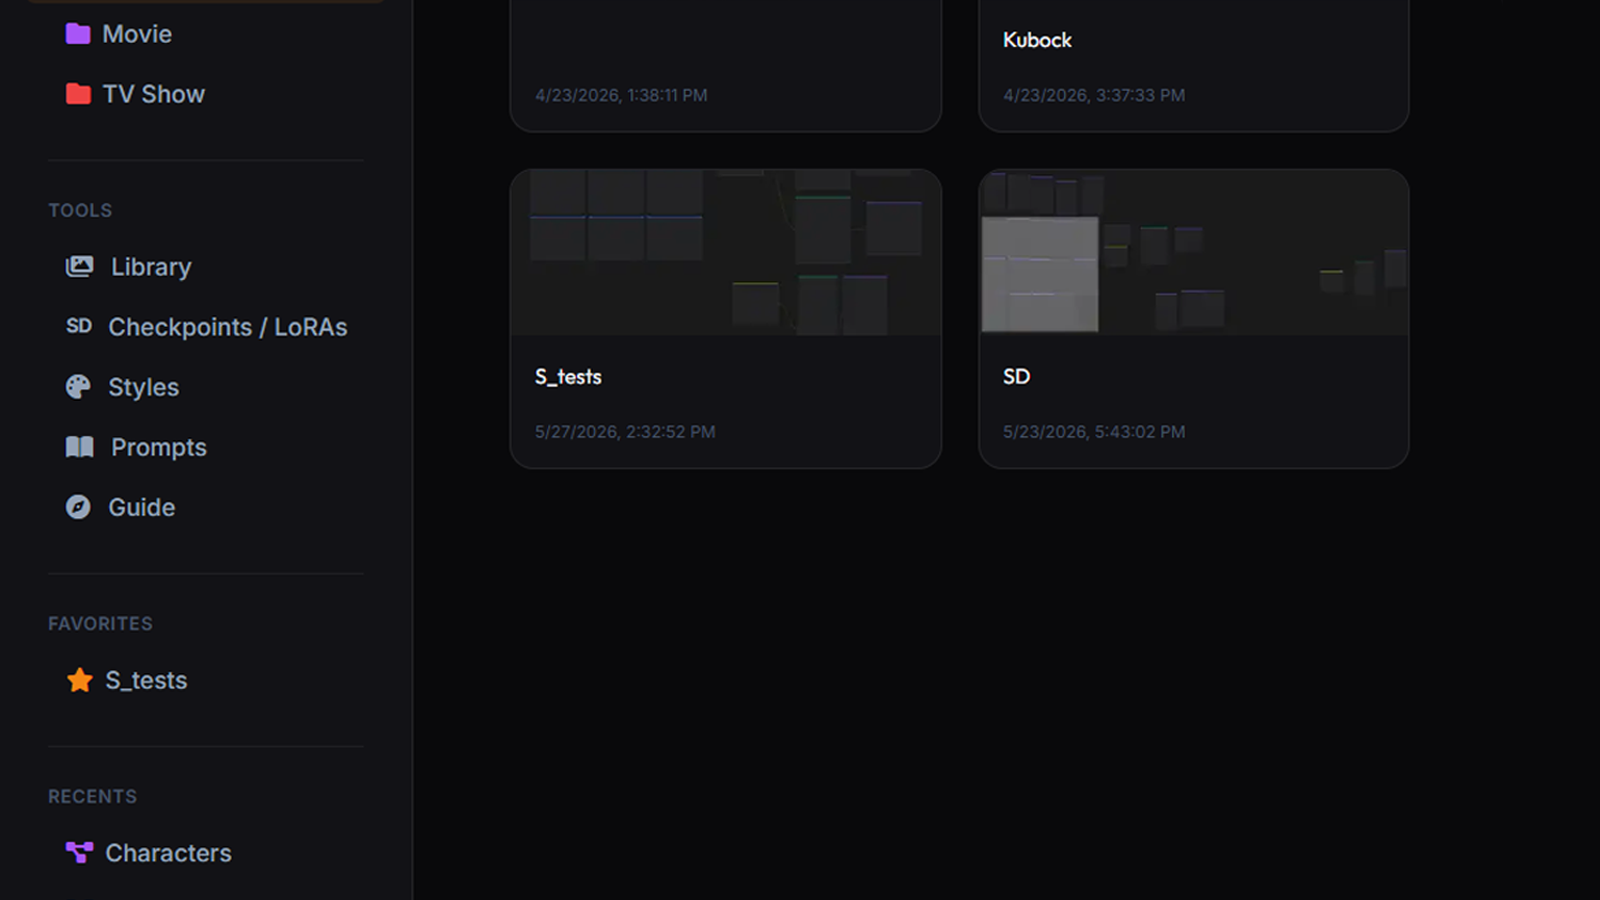Click the orange star next to S_tests
The image size is (1600, 900).
[80, 680]
